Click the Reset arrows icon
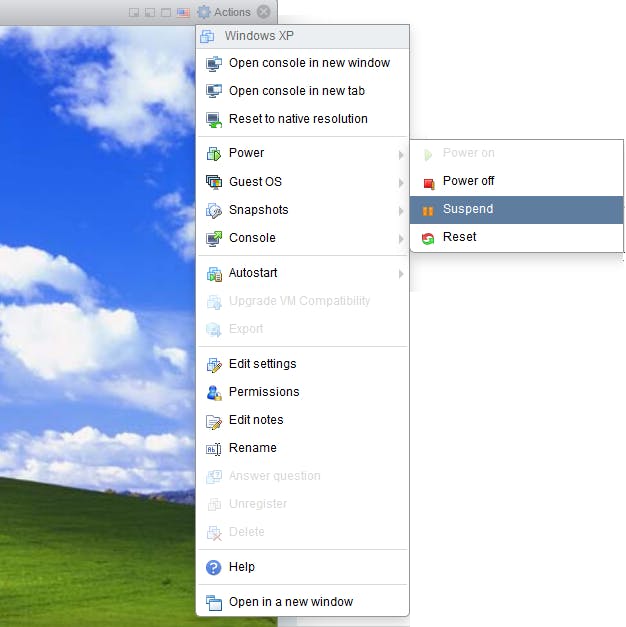626x627 pixels. (x=428, y=239)
